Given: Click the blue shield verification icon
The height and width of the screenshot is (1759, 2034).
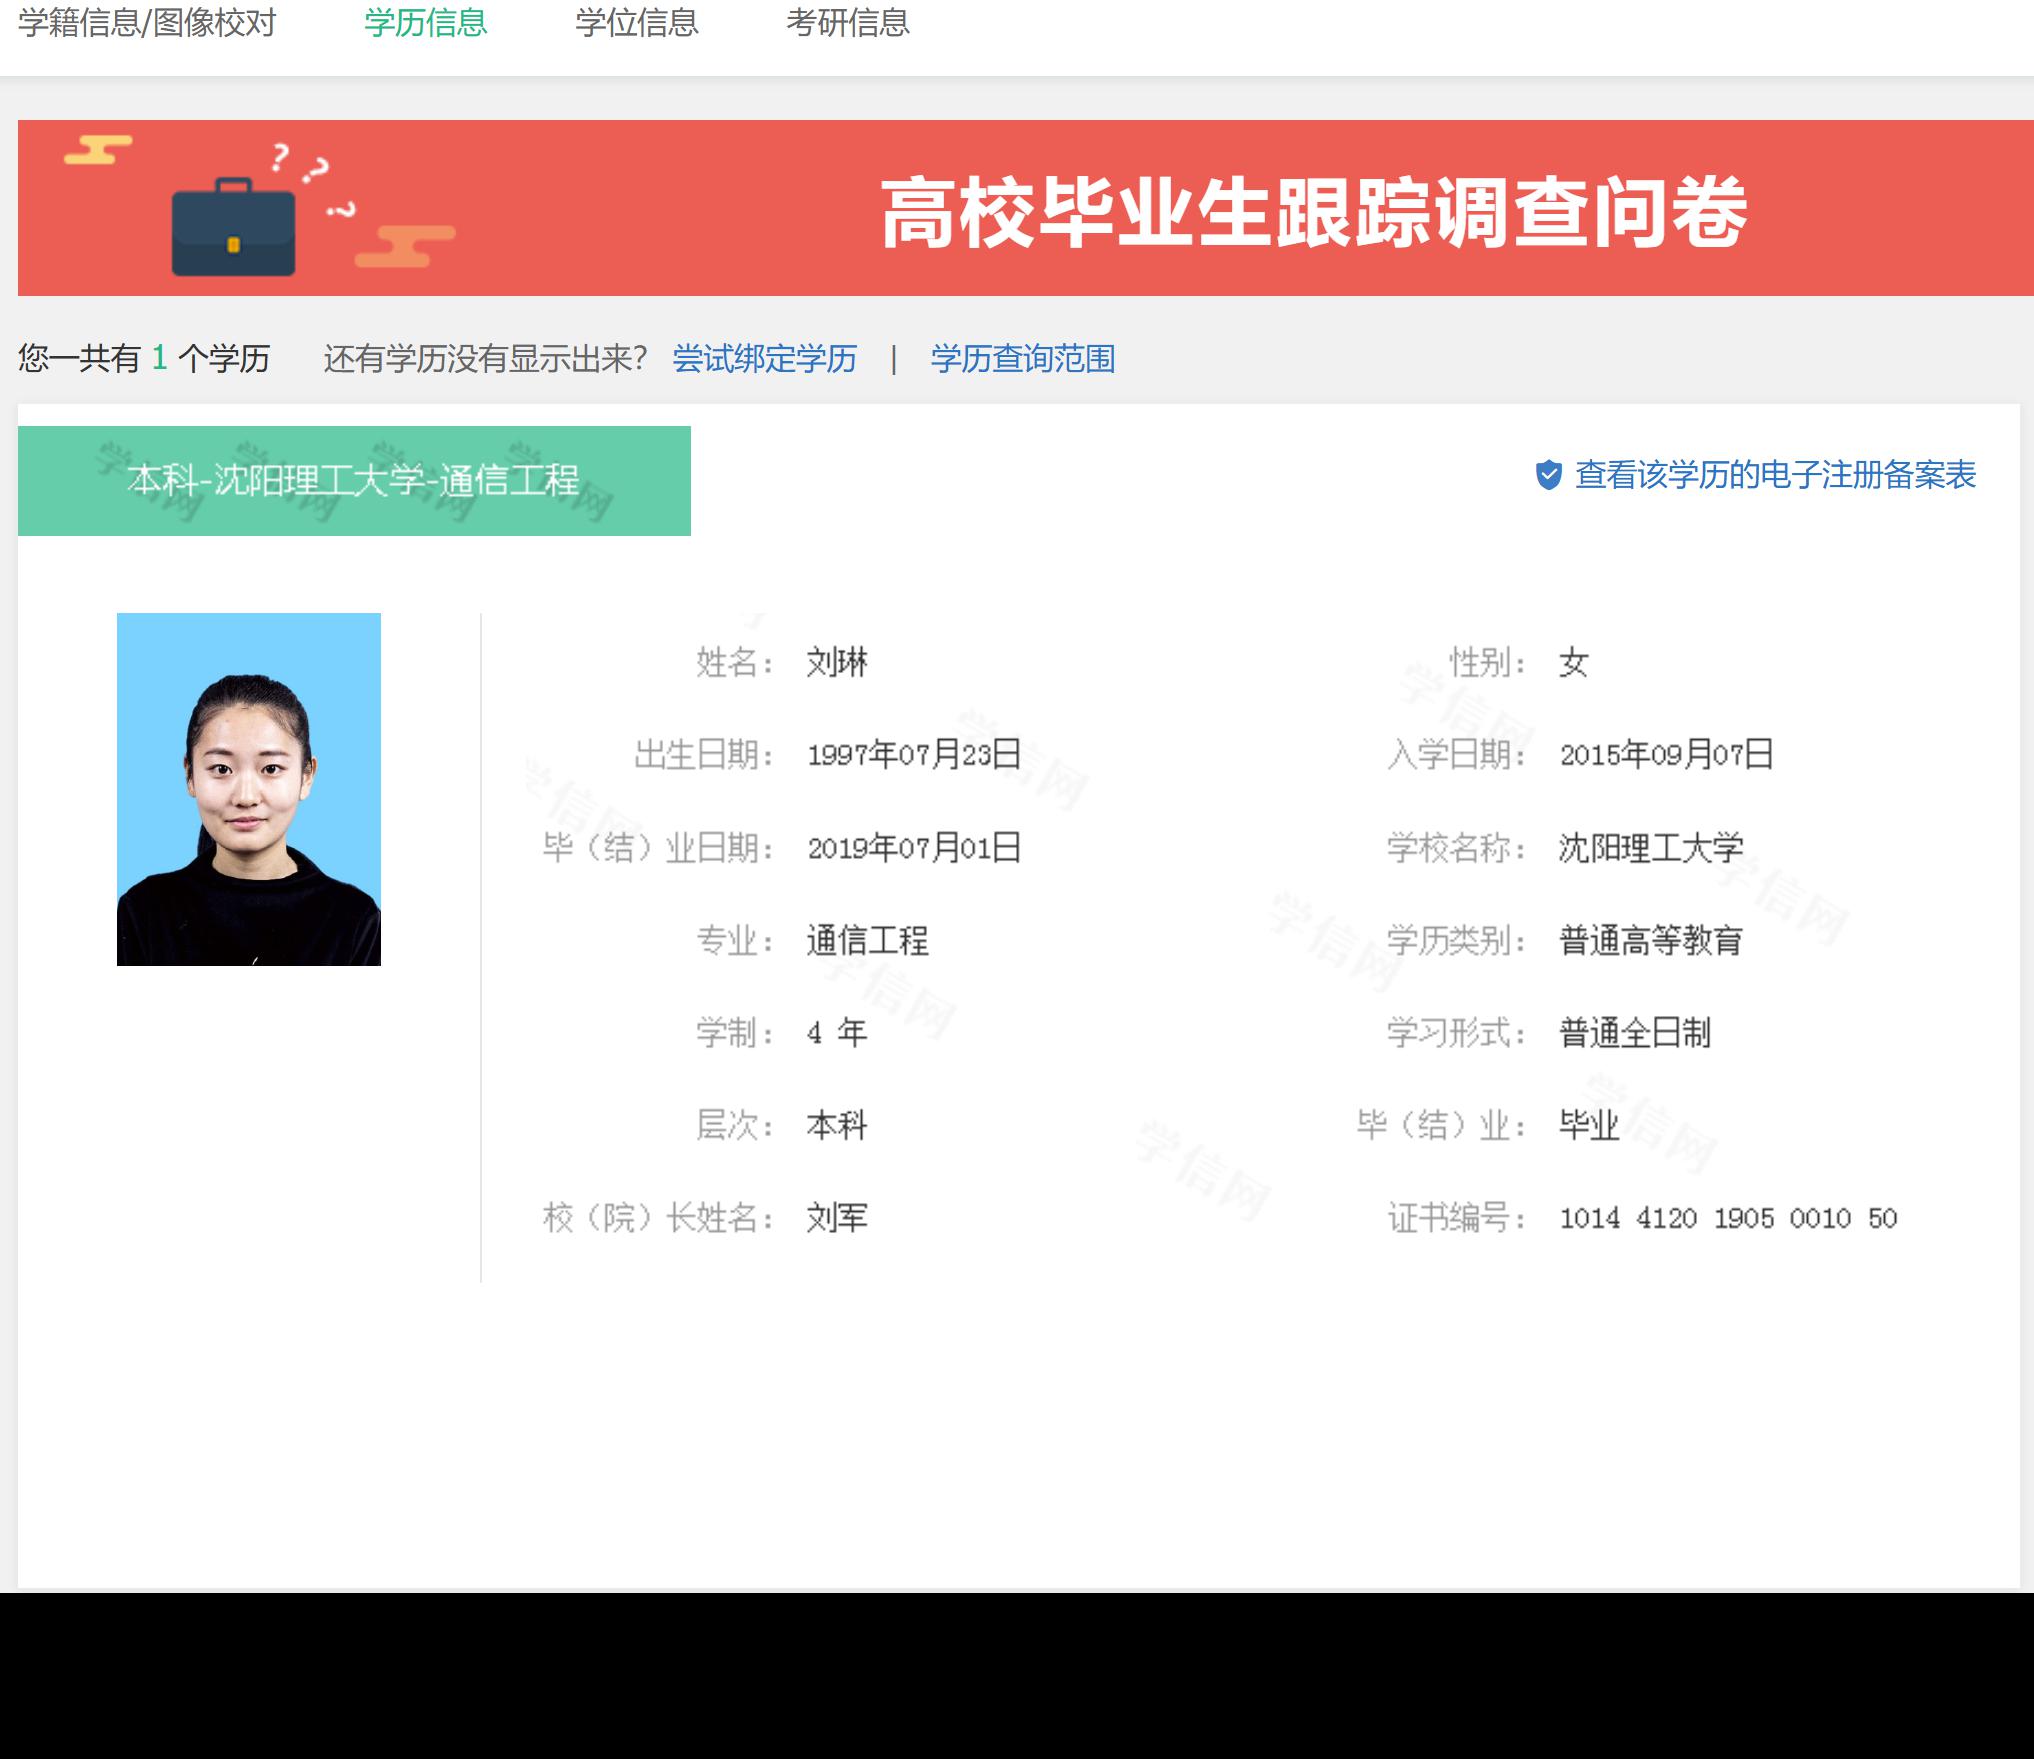Looking at the screenshot, I should pyautogui.click(x=1548, y=475).
